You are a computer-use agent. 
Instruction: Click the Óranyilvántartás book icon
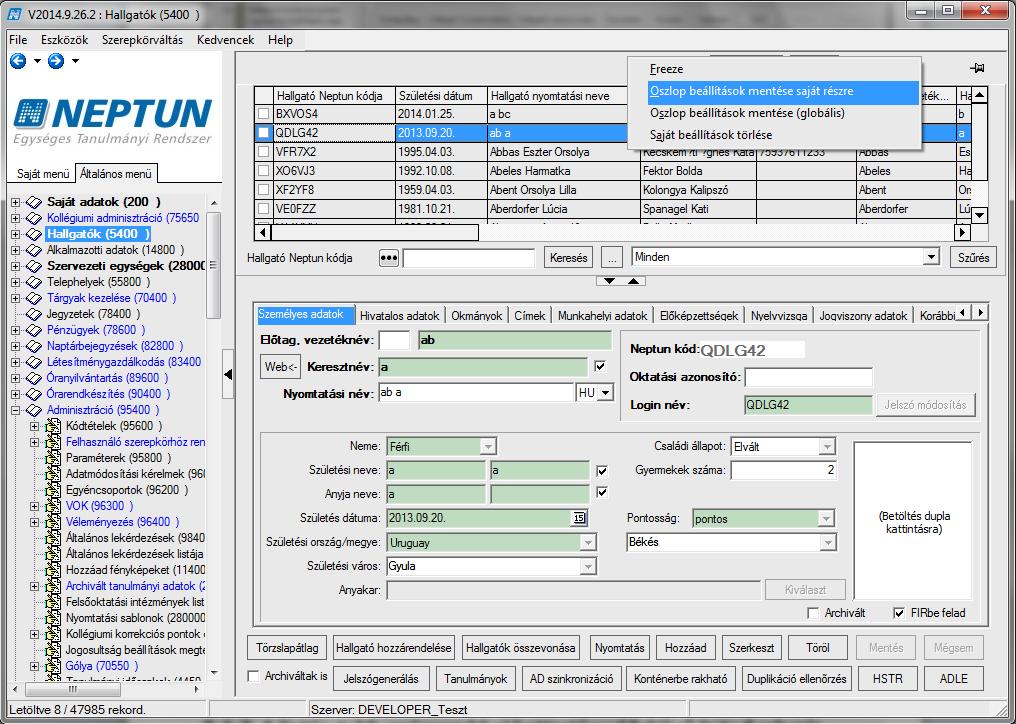pos(34,378)
